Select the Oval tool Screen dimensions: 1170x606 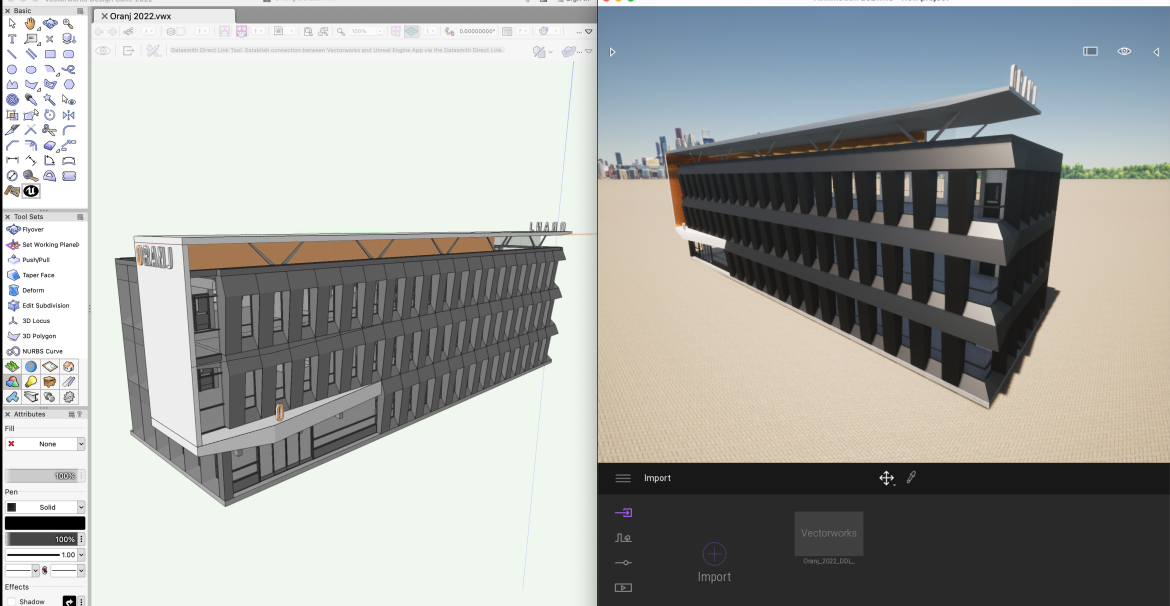[31, 69]
